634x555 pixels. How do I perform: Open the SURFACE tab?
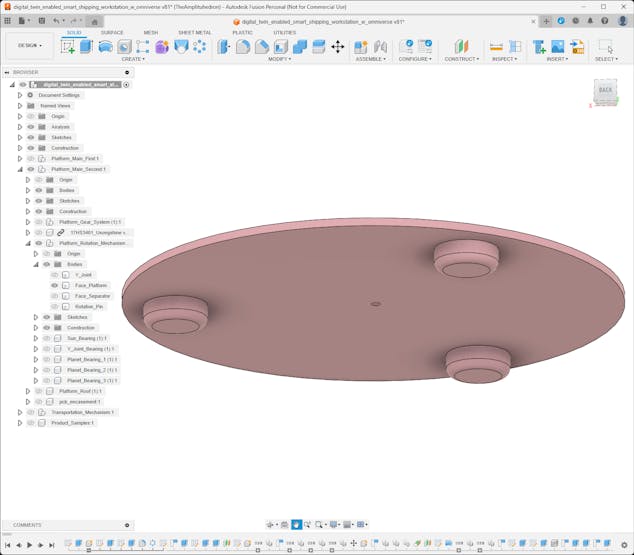tap(112, 32)
